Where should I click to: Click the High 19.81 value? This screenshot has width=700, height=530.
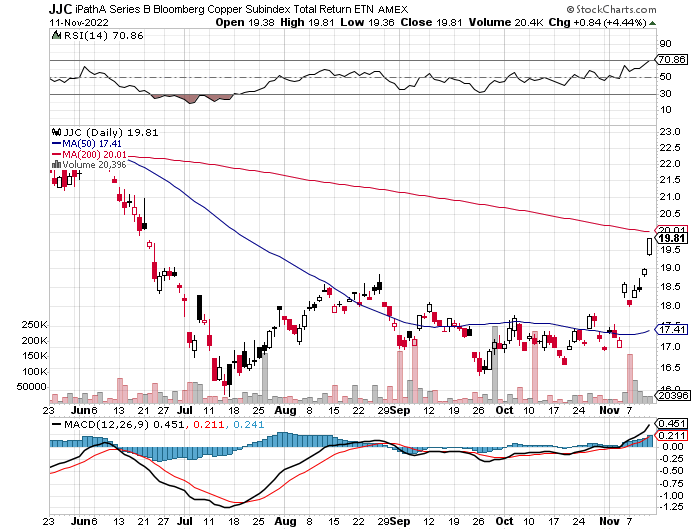coord(307,22)
